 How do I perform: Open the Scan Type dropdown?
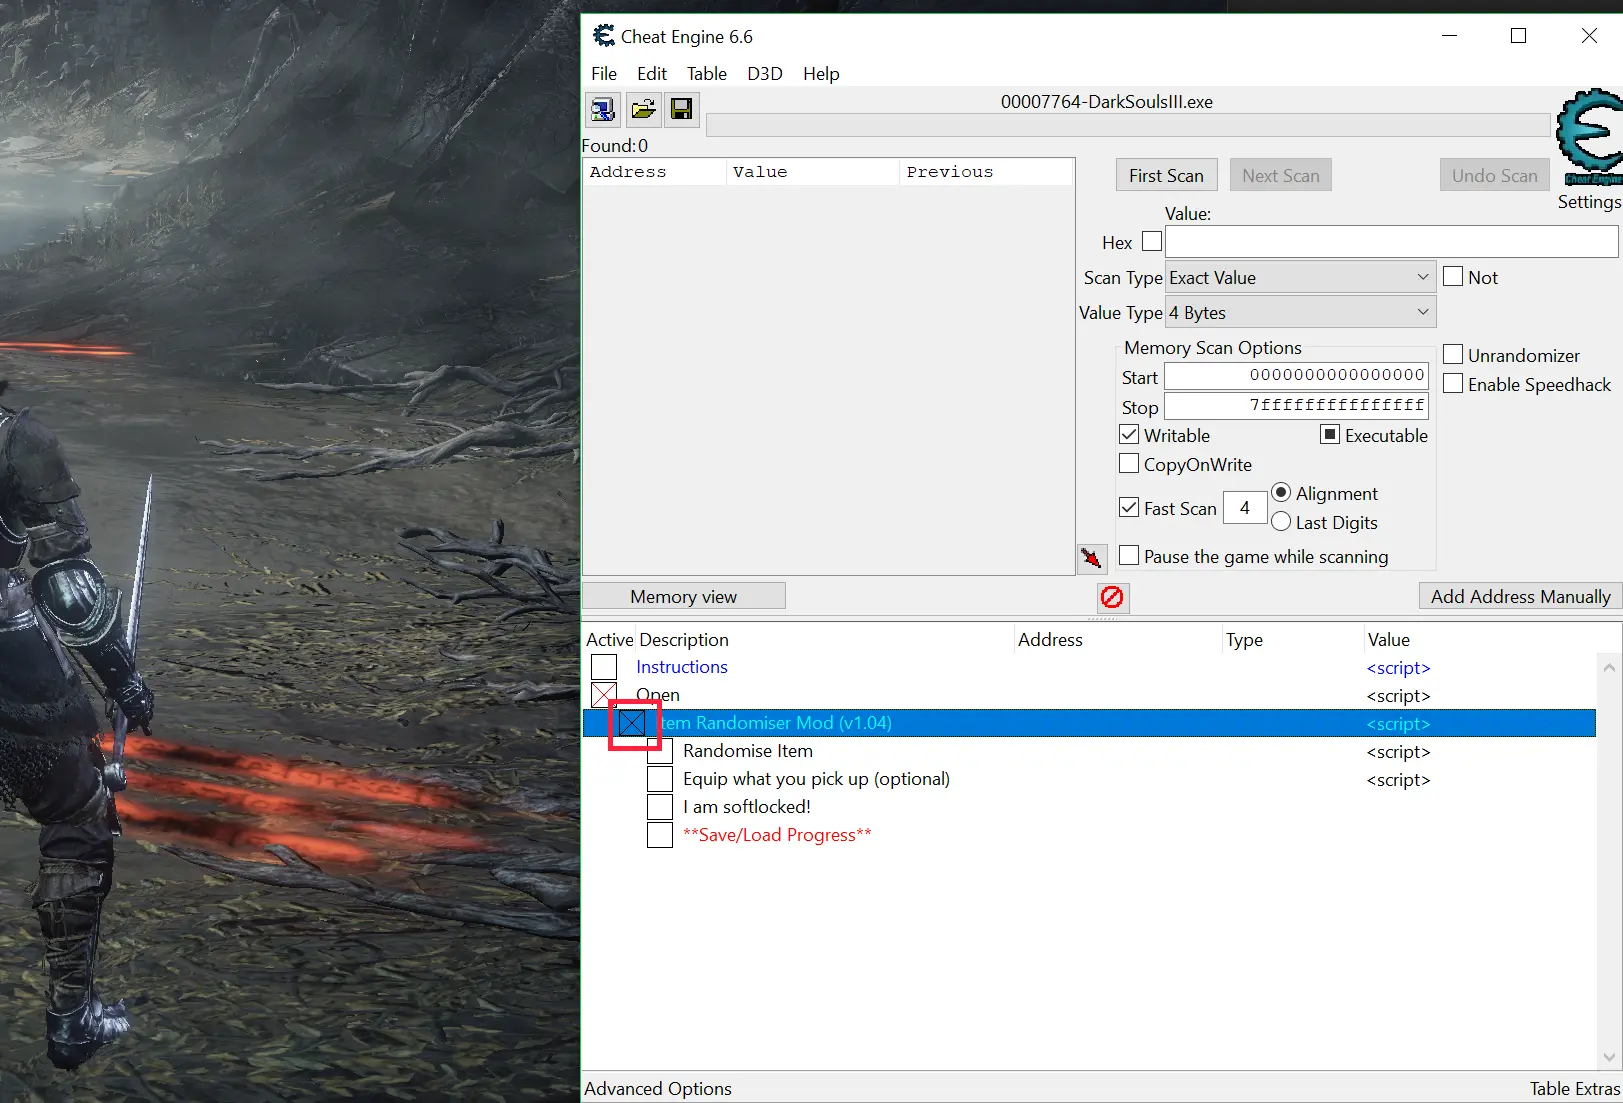(1301, 277)
